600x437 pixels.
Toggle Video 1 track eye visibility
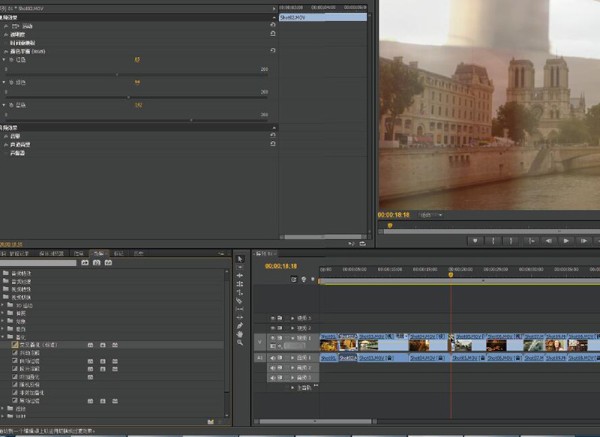[273, 338]
